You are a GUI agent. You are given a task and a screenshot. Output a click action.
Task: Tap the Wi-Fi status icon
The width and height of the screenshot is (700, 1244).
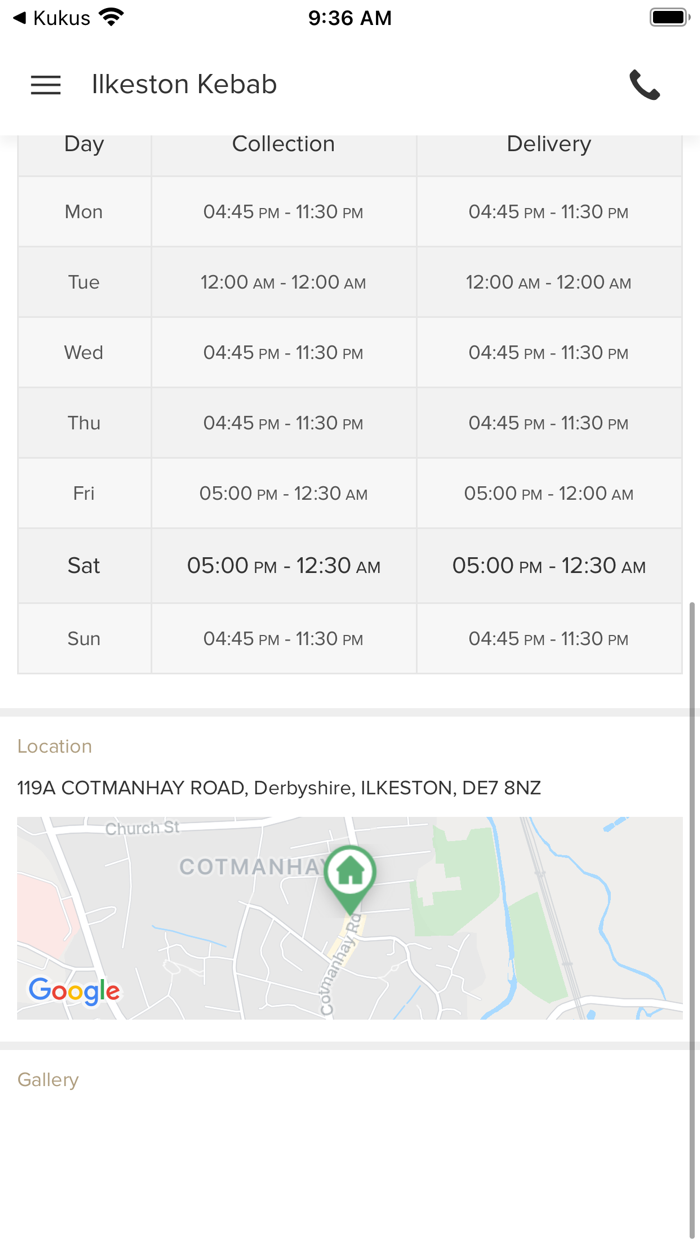tap(111, 18)
